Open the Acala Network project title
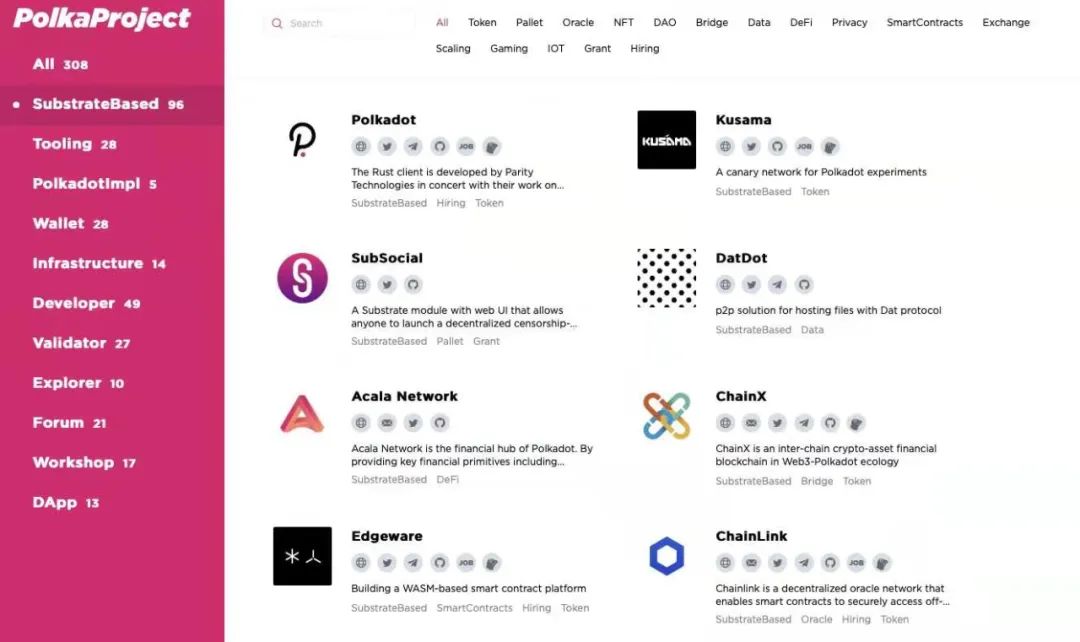 (x=404, y=396)
